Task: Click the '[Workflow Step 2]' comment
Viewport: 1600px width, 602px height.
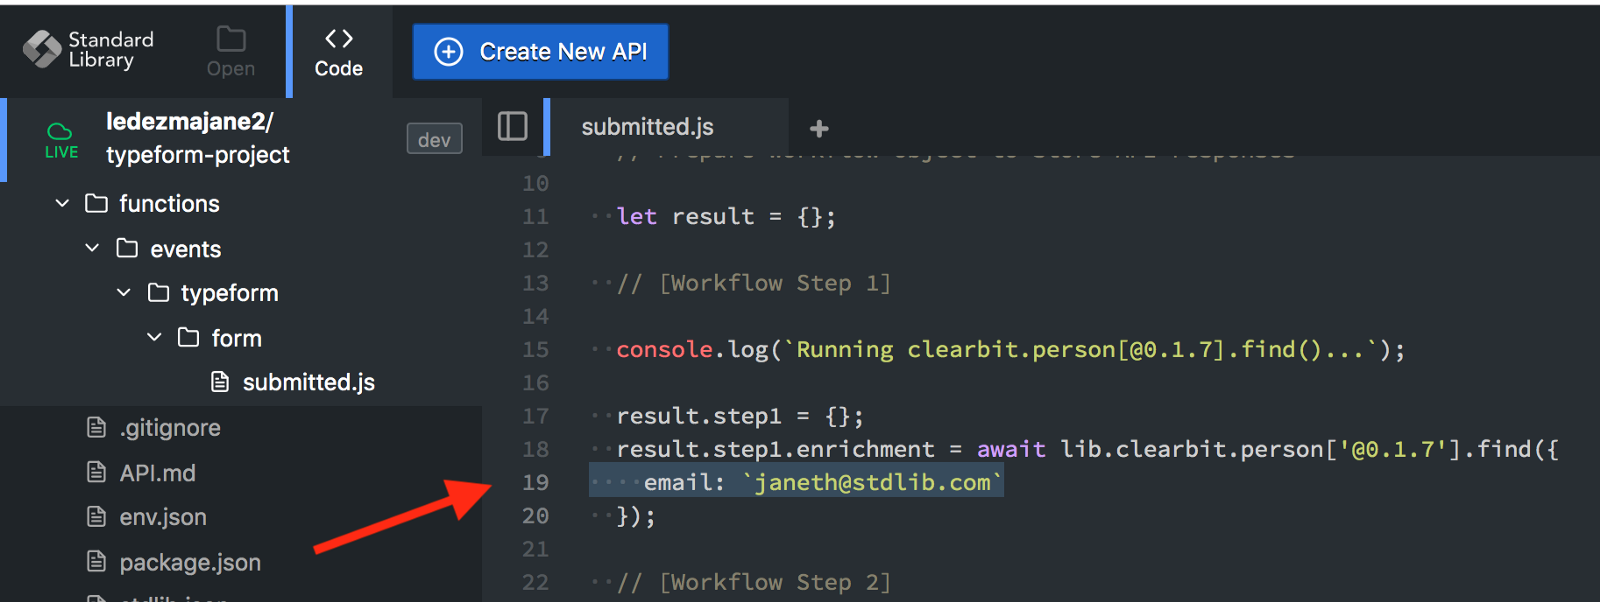Action: [754, 582]
